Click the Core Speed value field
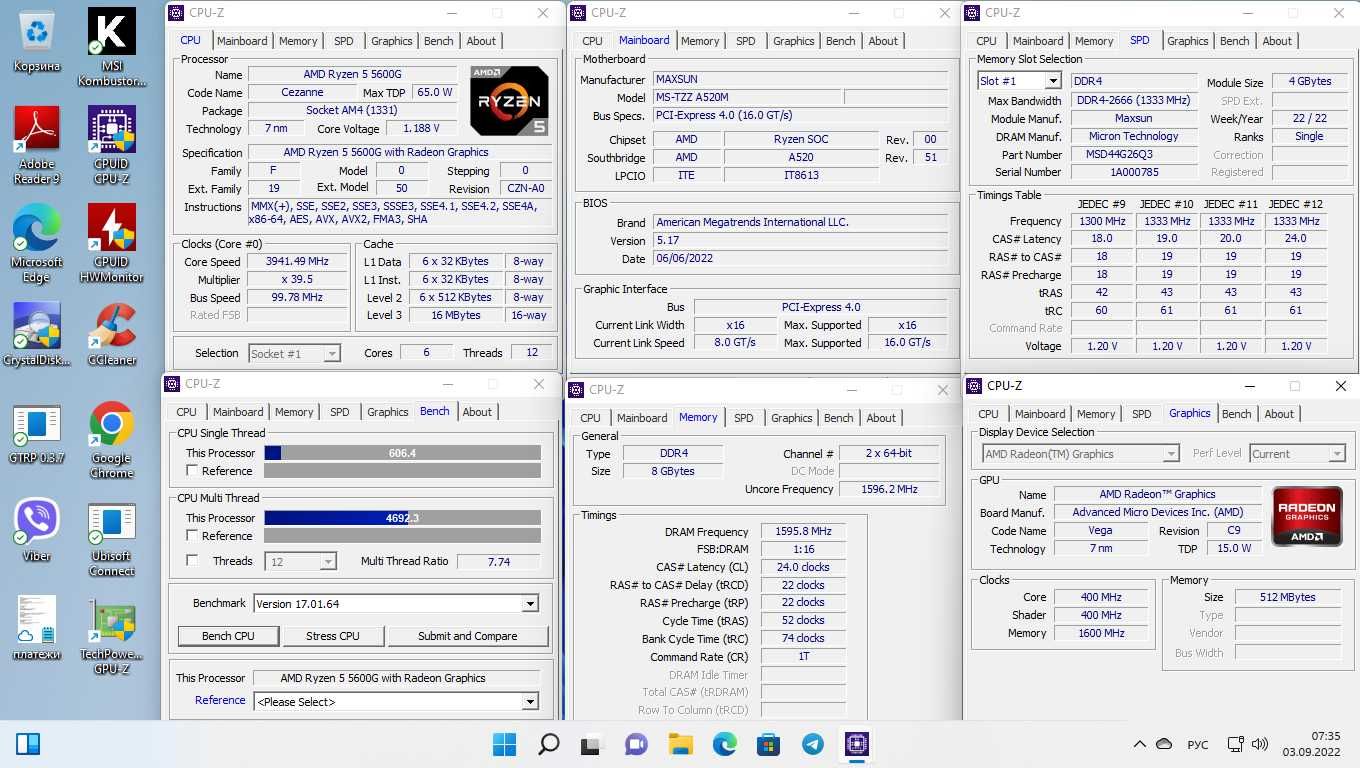The image size is (1360, 768). click(x=297, y=262)
